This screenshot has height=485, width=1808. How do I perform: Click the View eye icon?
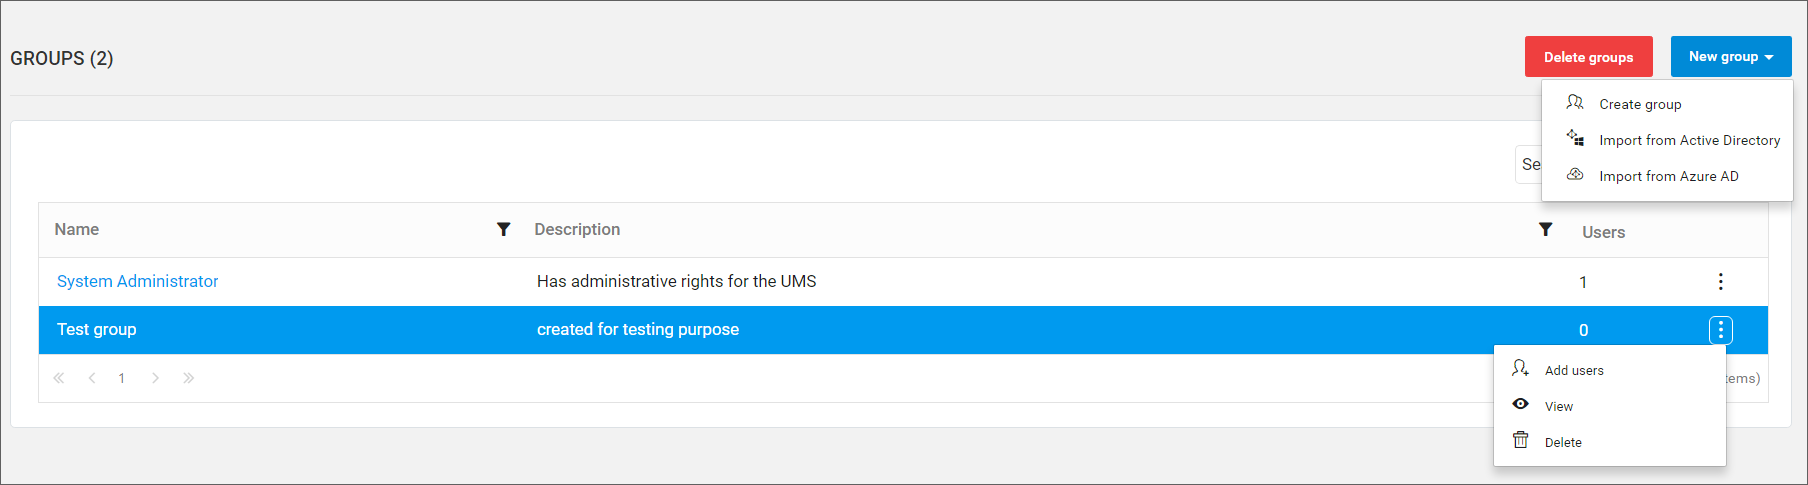[x=1520, y=404]
